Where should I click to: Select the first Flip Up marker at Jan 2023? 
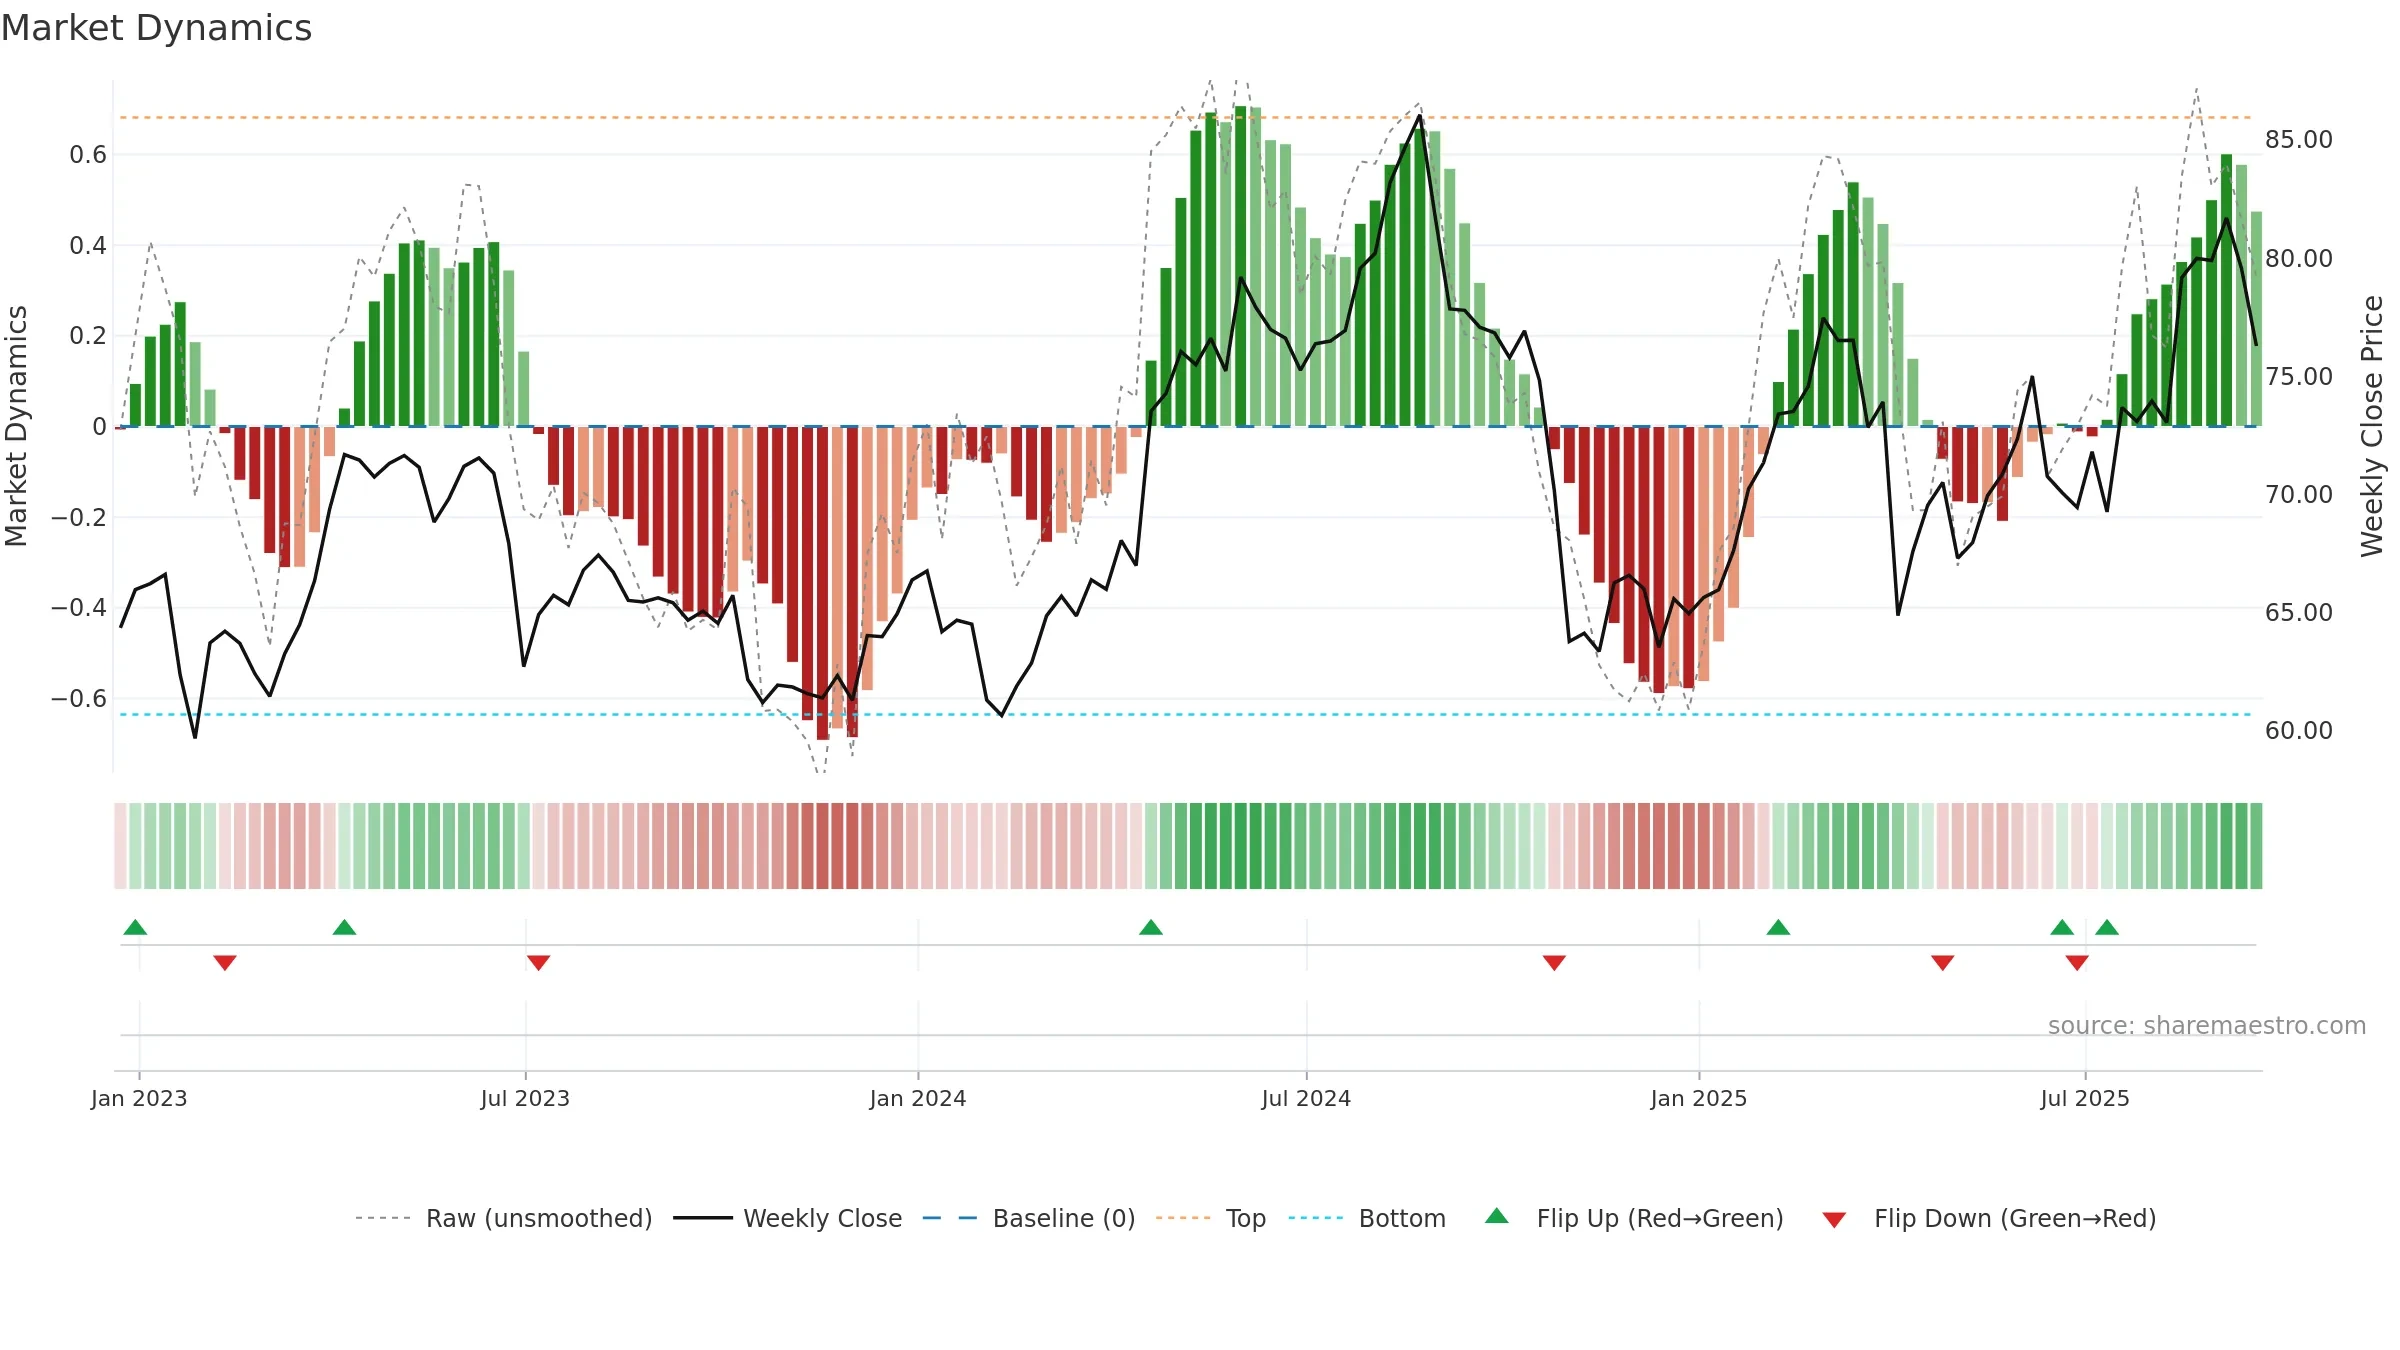[x=135, y=927]
